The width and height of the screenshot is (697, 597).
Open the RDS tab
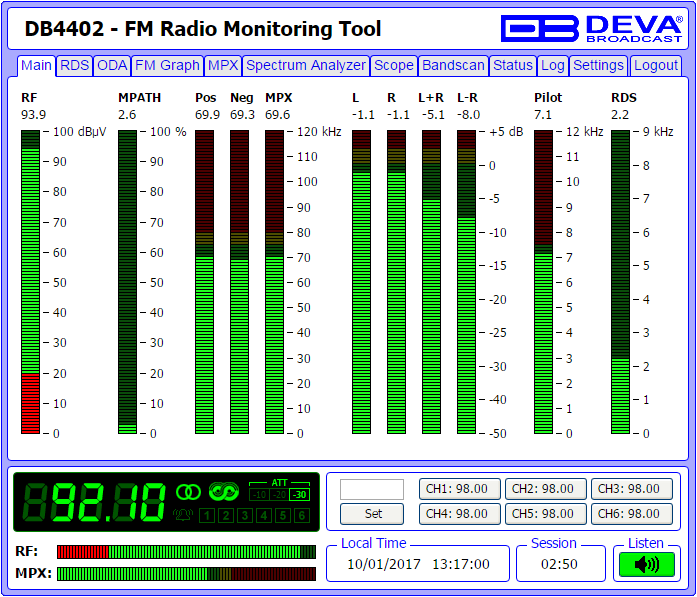point(75,66)
